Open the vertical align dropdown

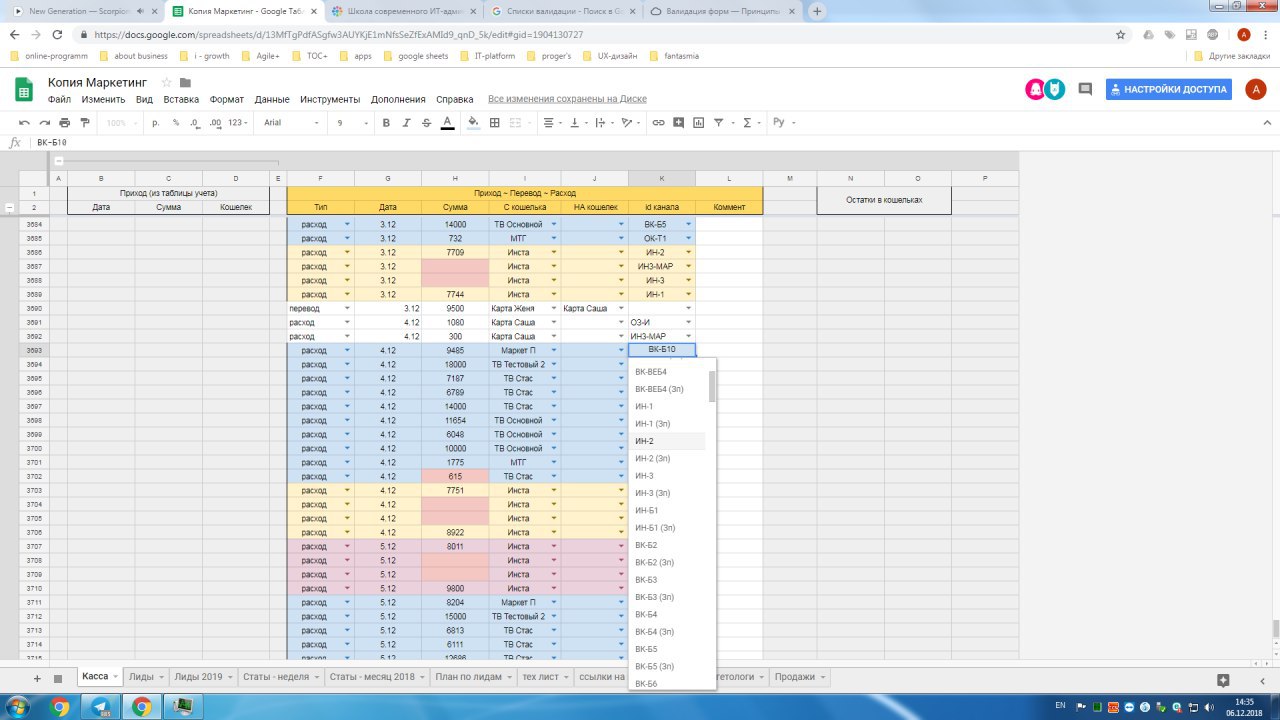[x=577, y=122]
